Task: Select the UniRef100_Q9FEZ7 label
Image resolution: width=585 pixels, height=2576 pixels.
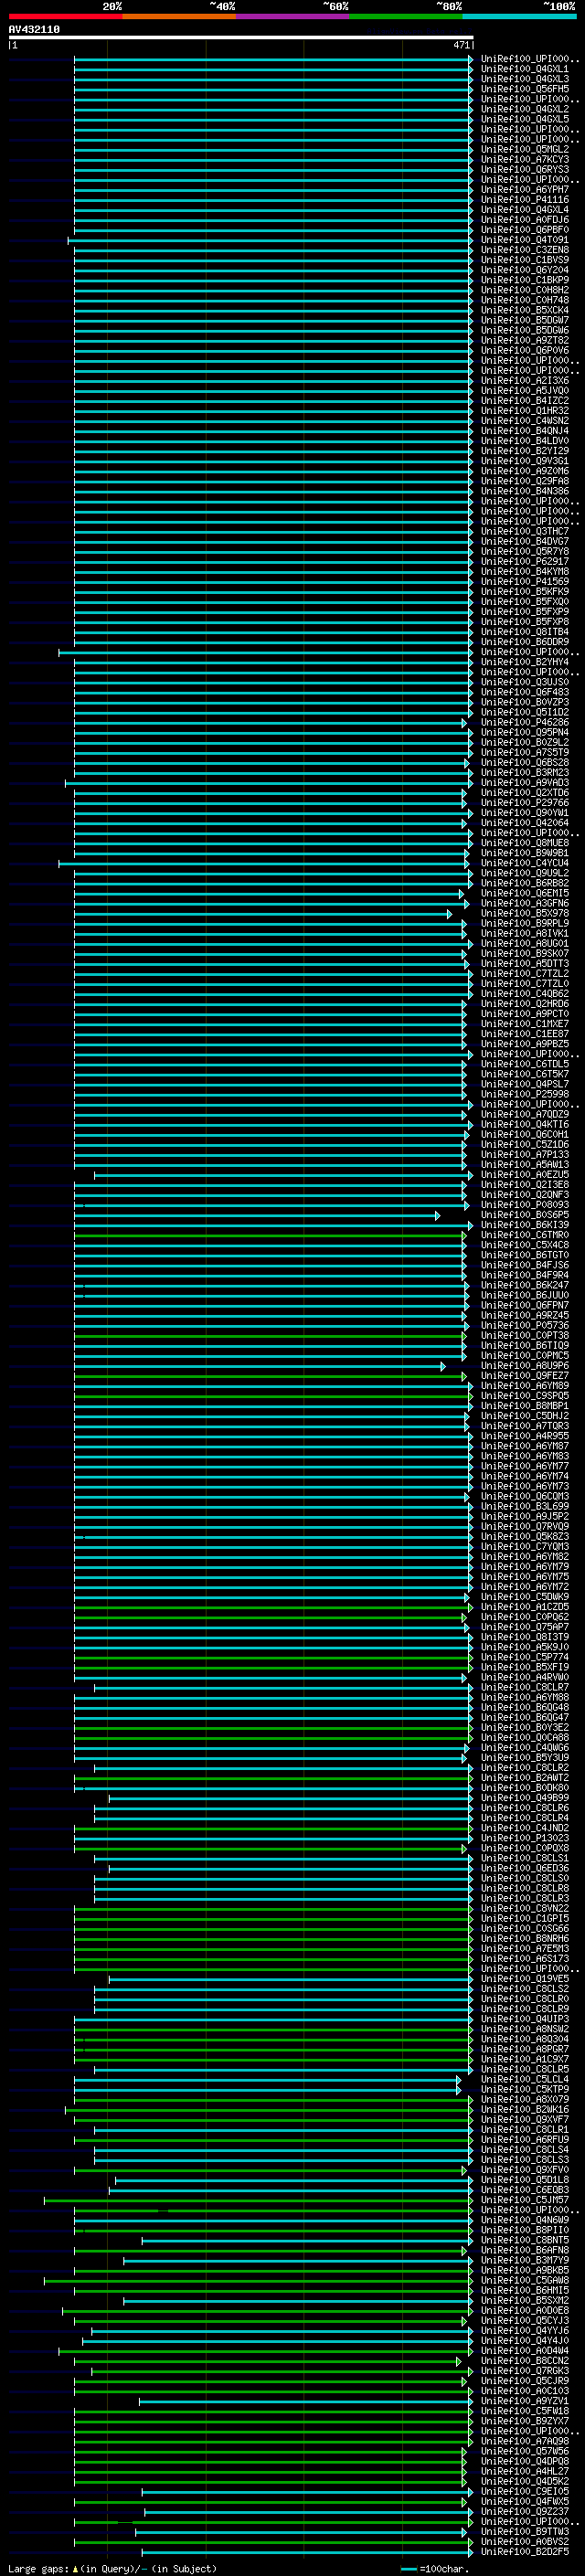Action: click(525, 1376)
